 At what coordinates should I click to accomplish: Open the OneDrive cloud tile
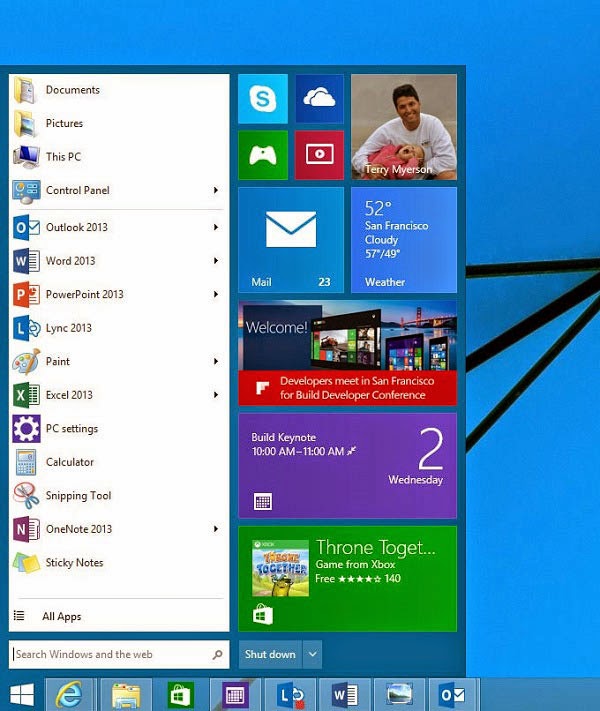(319, 99)
